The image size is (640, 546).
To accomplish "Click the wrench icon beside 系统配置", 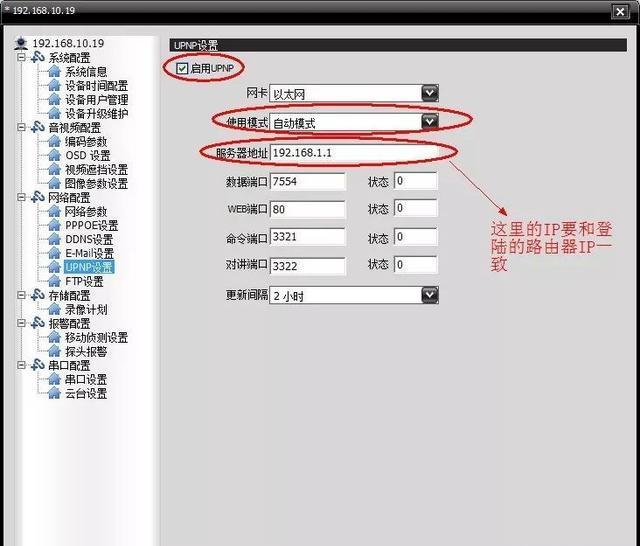I will pyautogui.click(x=38, y=57).
